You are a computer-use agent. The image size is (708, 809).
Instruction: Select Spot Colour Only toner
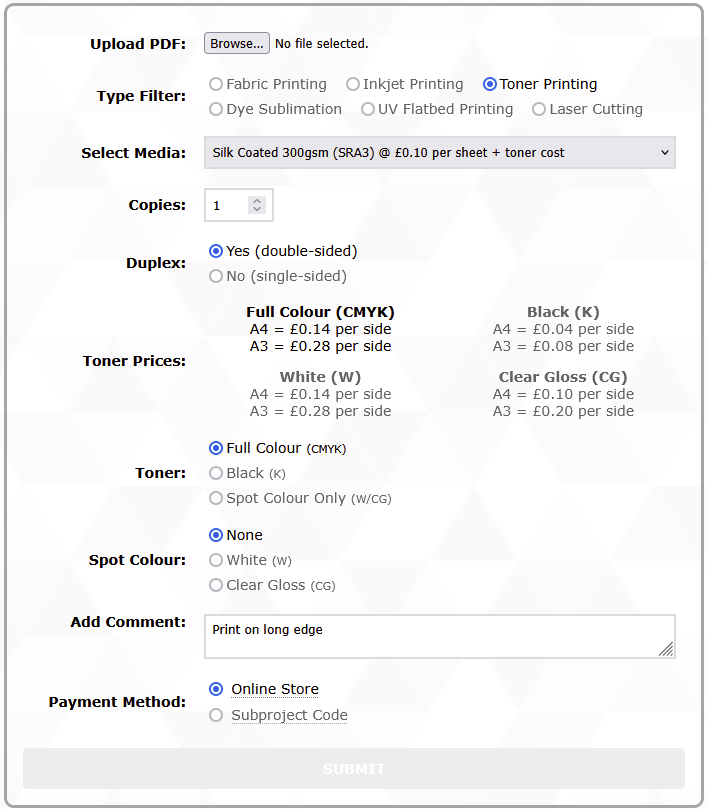(216, 498)
